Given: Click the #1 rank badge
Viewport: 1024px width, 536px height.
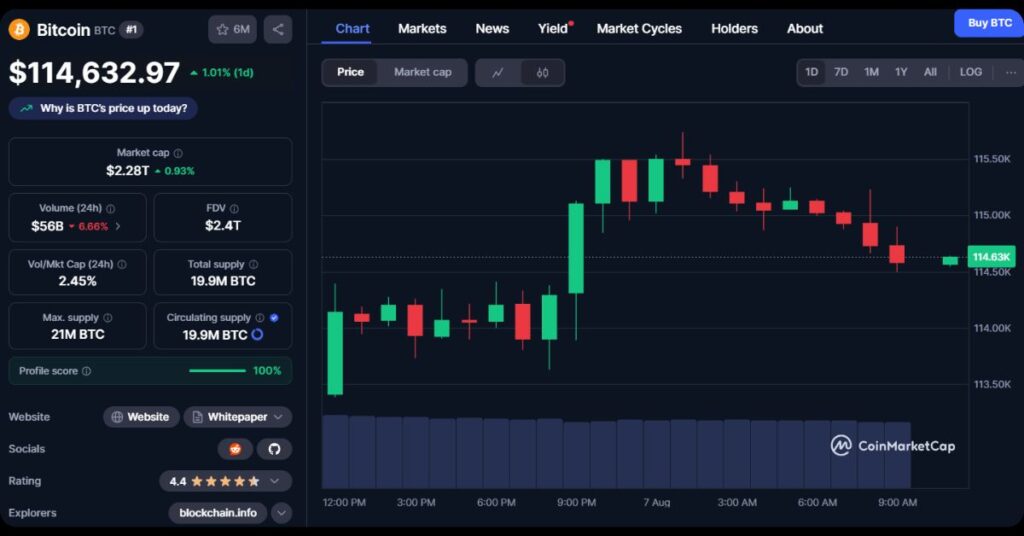Looking at the screenshot, I should (x=131, y=29).
